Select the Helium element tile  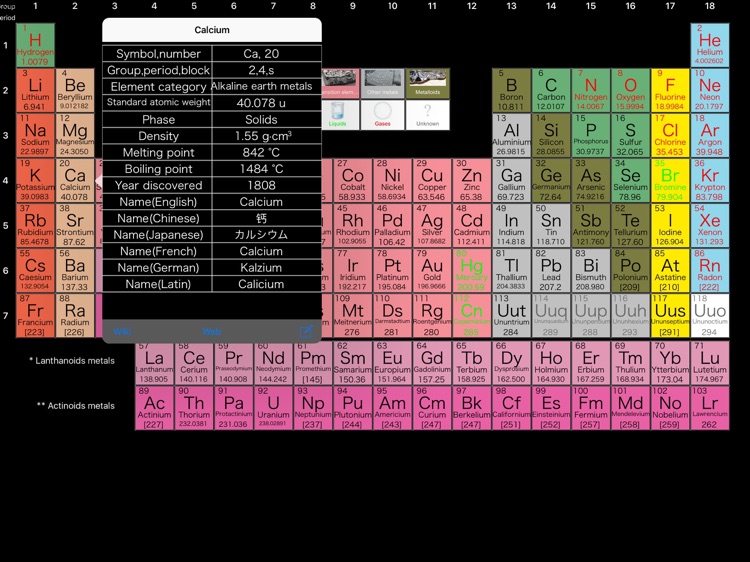coord(710,45)
